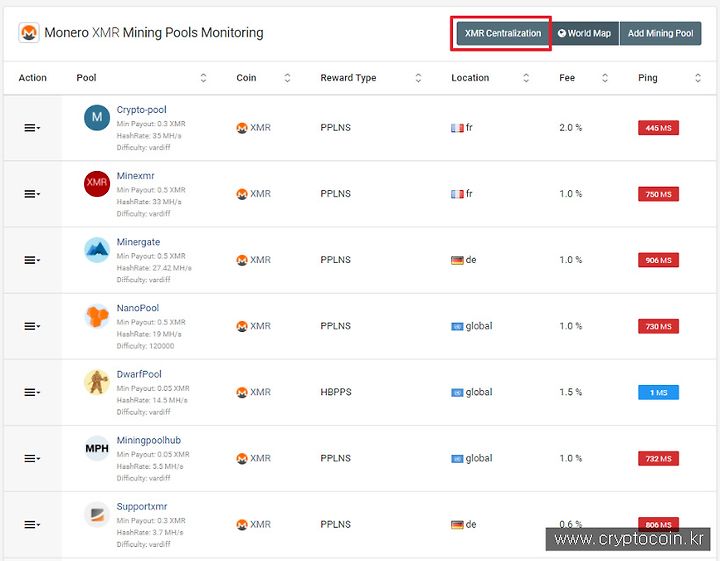
Task: Click the German flag in Minergate row
Action: (457, 260)
